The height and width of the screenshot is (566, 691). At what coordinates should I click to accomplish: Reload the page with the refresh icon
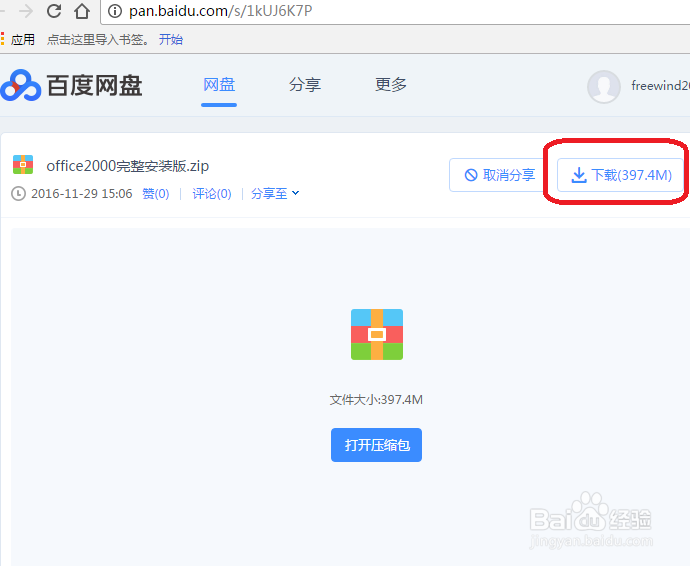click(54, 11)
